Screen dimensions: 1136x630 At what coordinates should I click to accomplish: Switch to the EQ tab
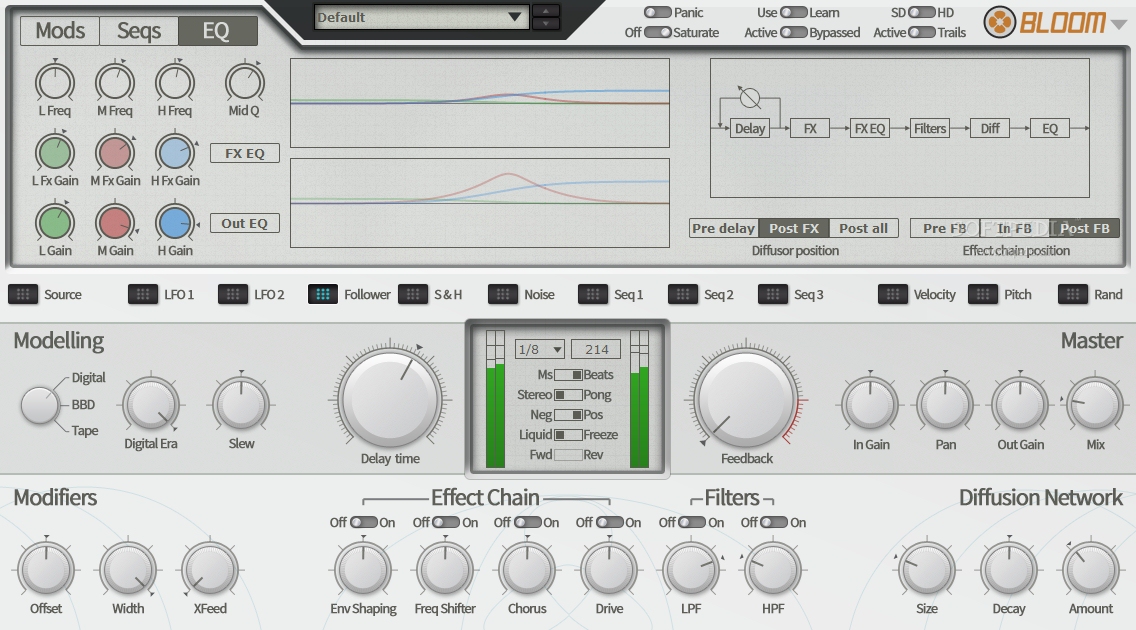tap(217, 30)
